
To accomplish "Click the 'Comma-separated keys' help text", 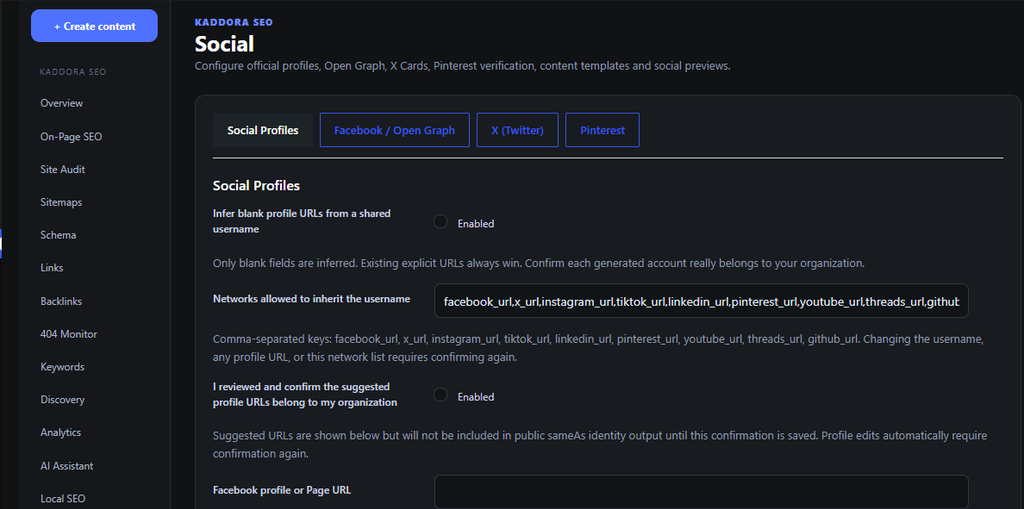I will click(598, 349).
